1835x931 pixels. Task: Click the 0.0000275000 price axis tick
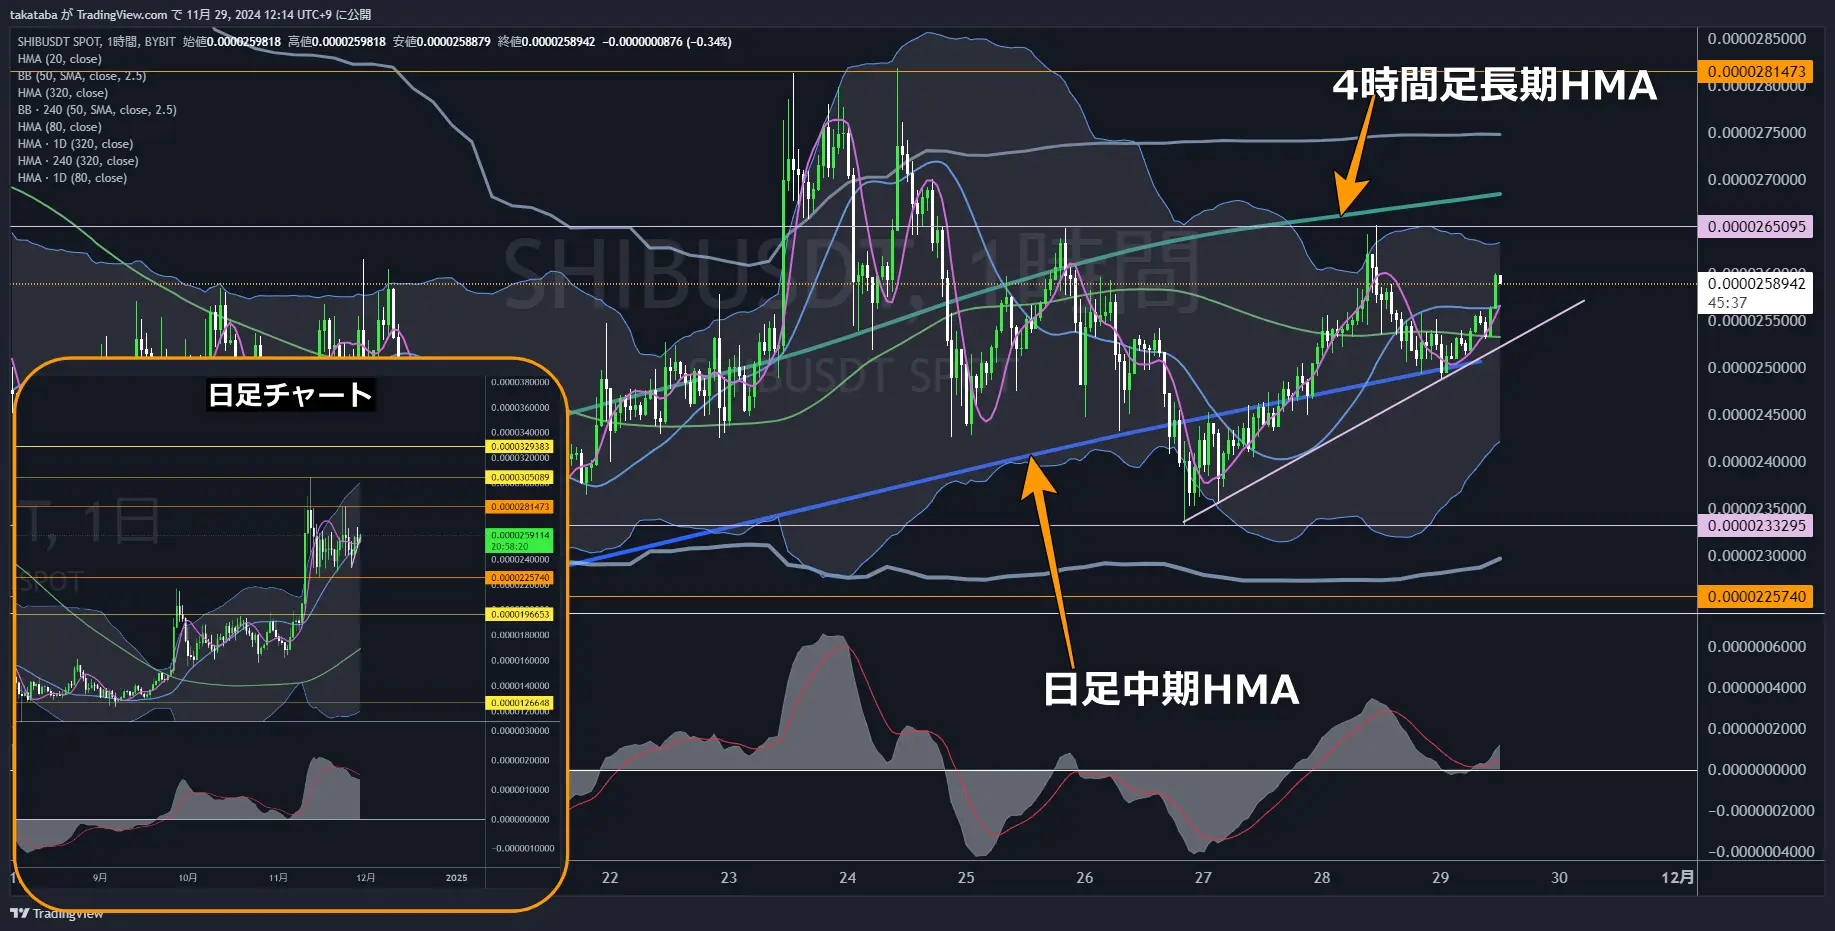[1756, 133]
